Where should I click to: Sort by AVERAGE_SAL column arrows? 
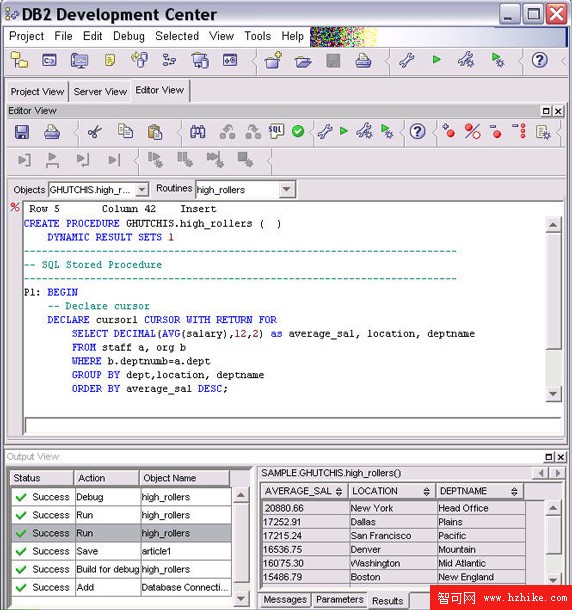pos(339,491)
